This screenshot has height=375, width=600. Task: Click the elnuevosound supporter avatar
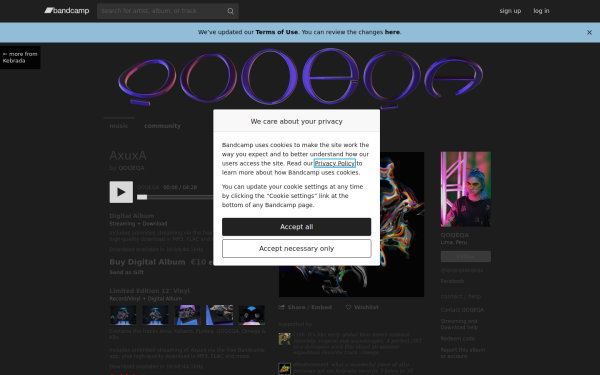pos(285,368)
